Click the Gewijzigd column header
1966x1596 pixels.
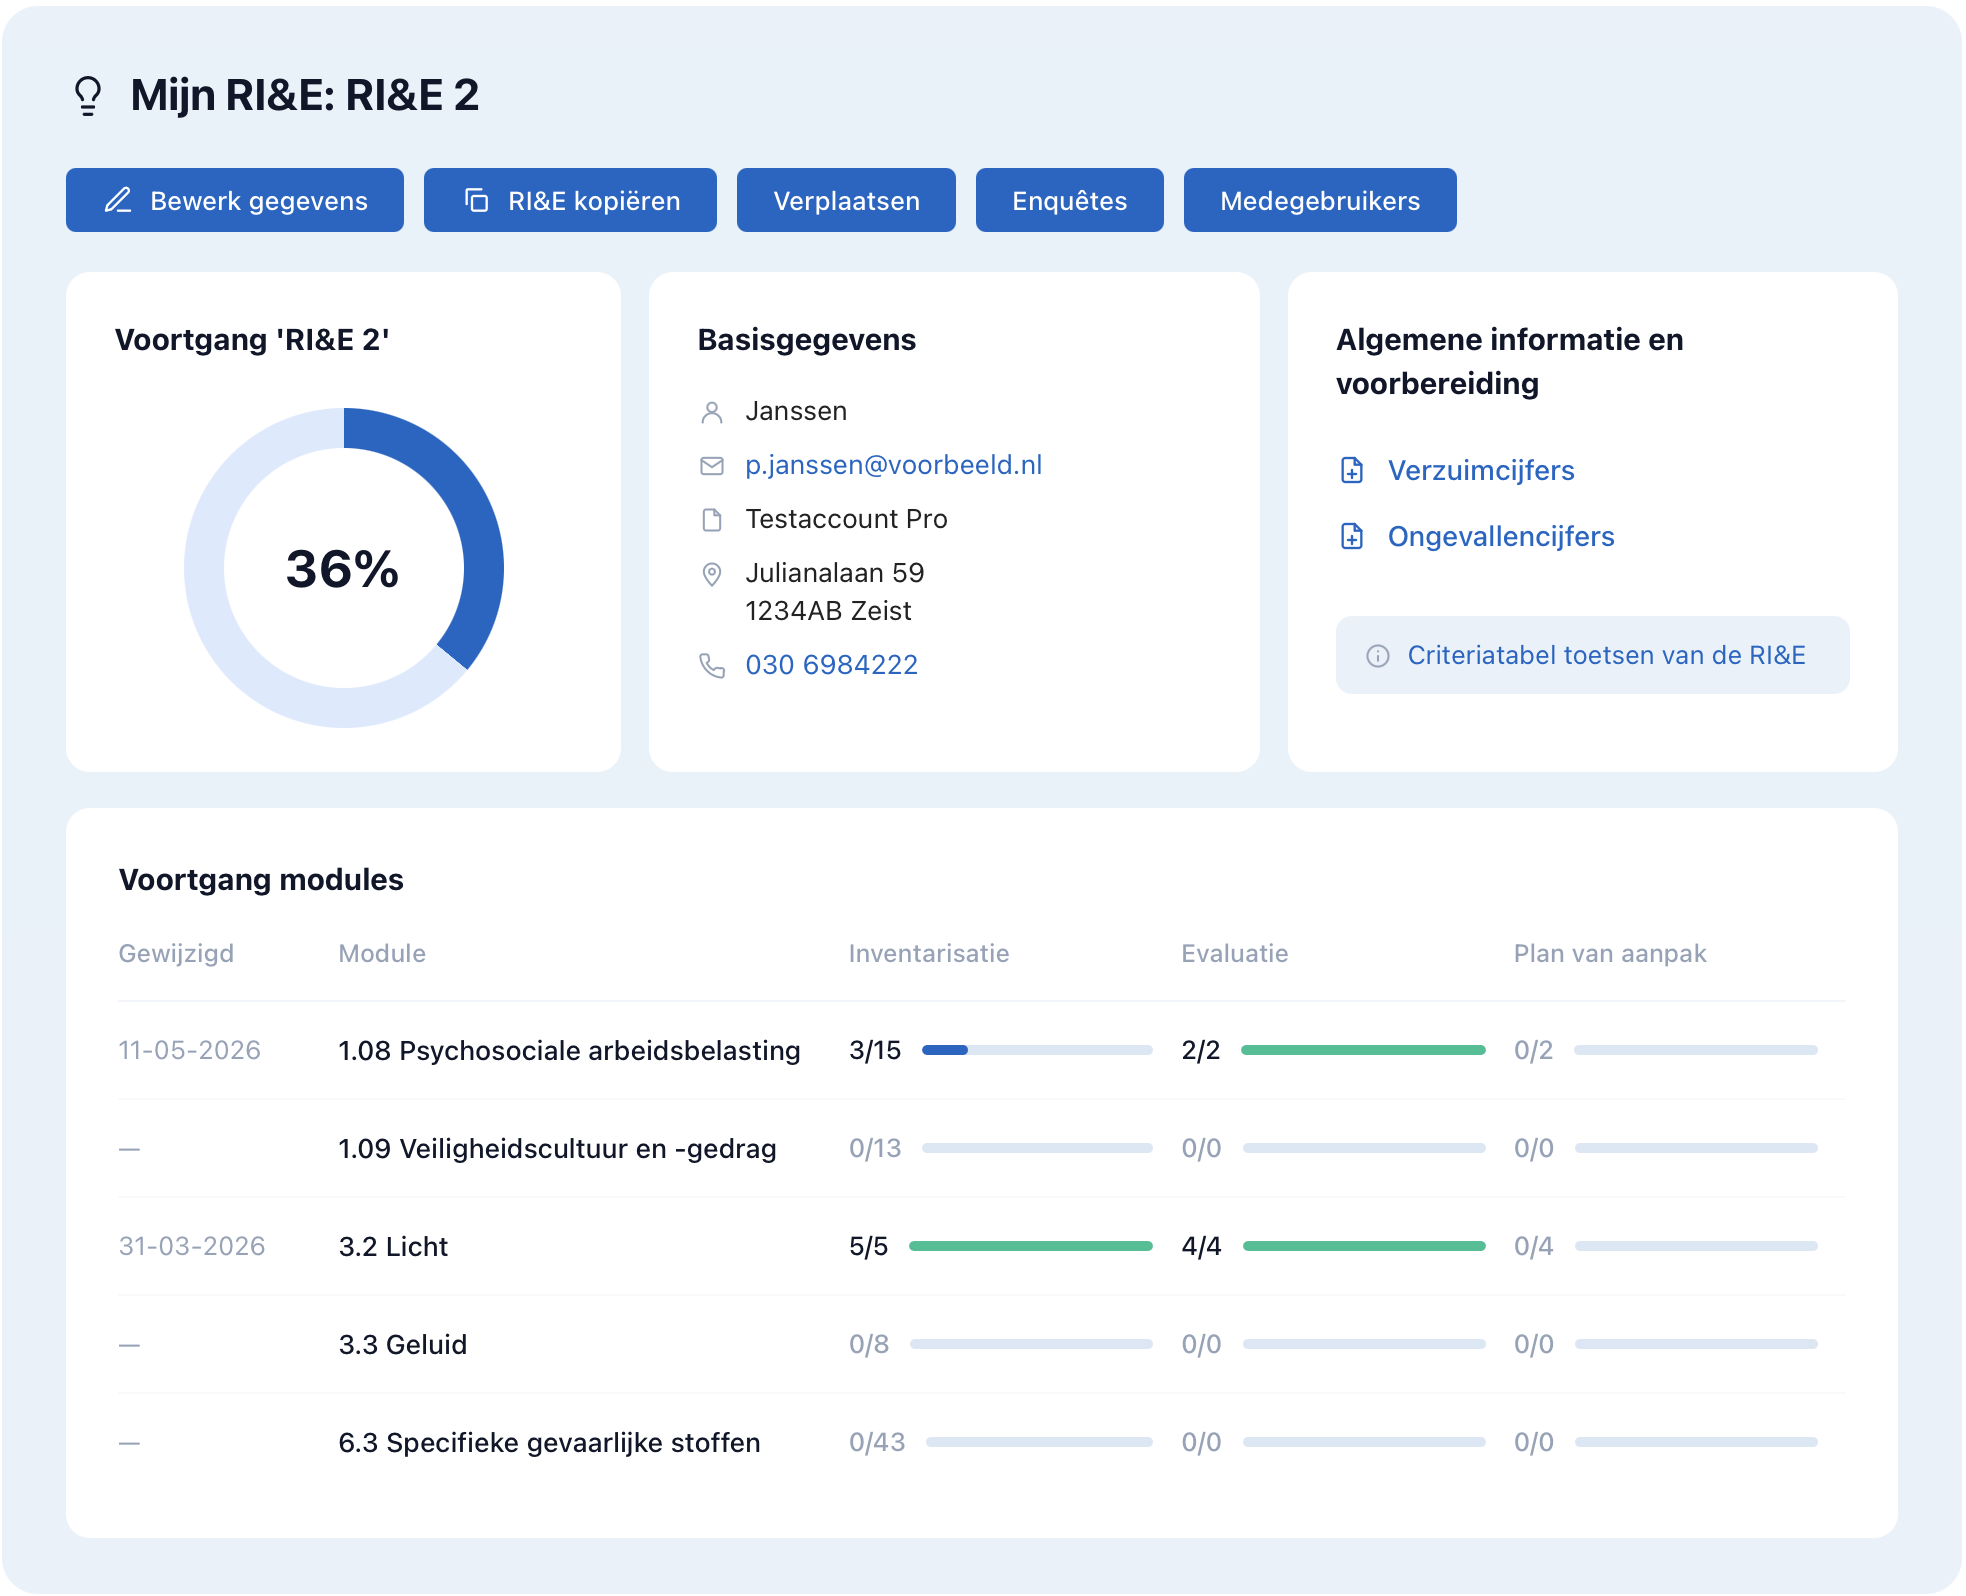[x=176, y=953]
